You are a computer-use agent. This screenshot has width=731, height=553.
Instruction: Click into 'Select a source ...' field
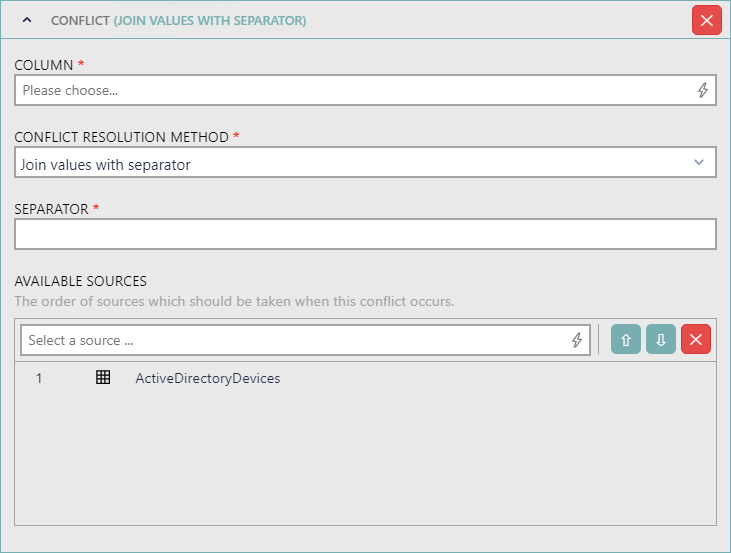coord(295,340)
